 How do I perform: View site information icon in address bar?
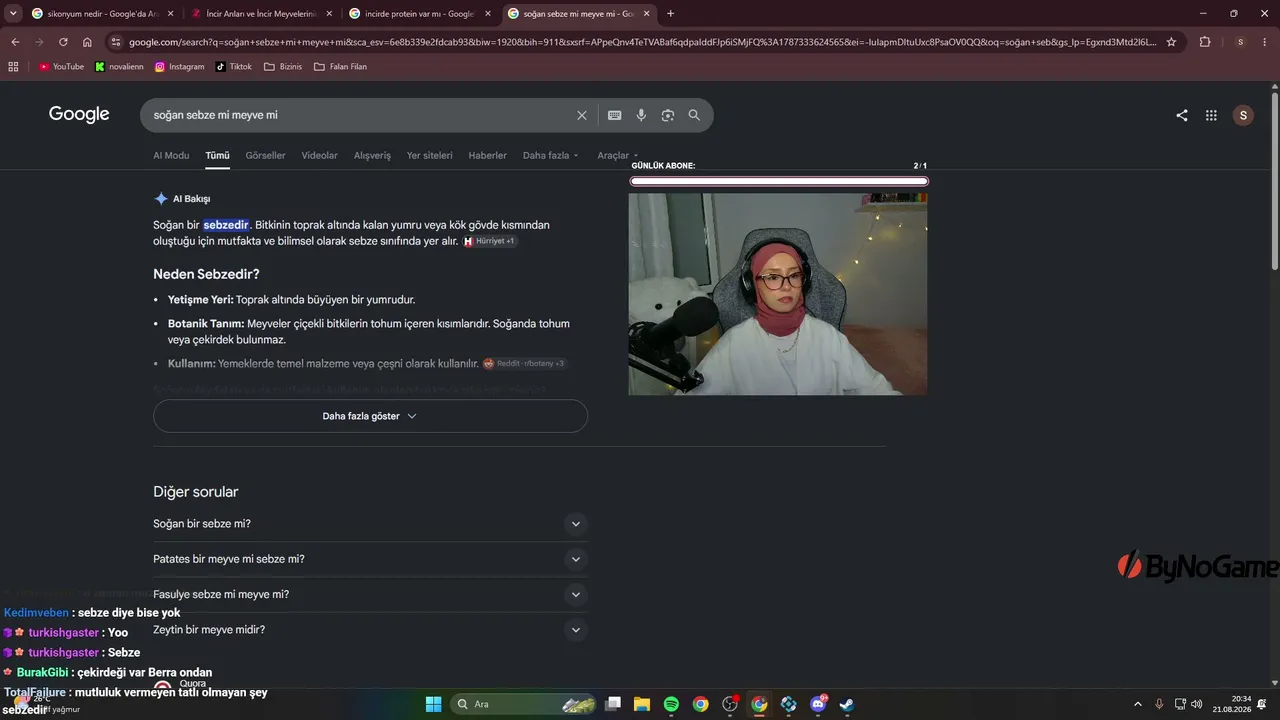pos(116,42)
